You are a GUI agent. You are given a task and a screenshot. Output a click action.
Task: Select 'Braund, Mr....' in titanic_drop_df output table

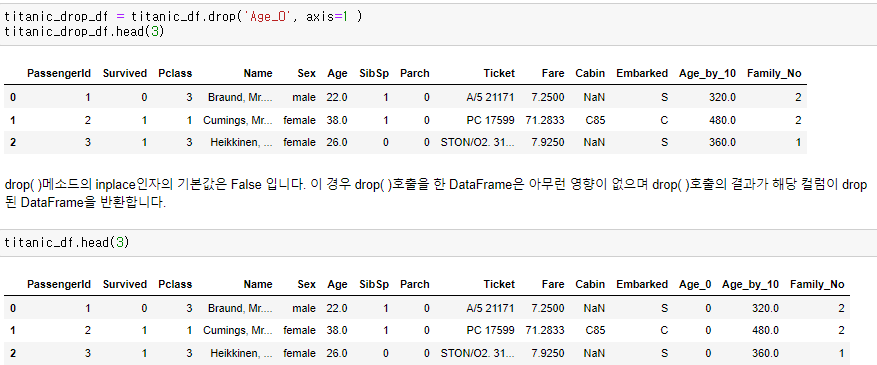point(241,98)
